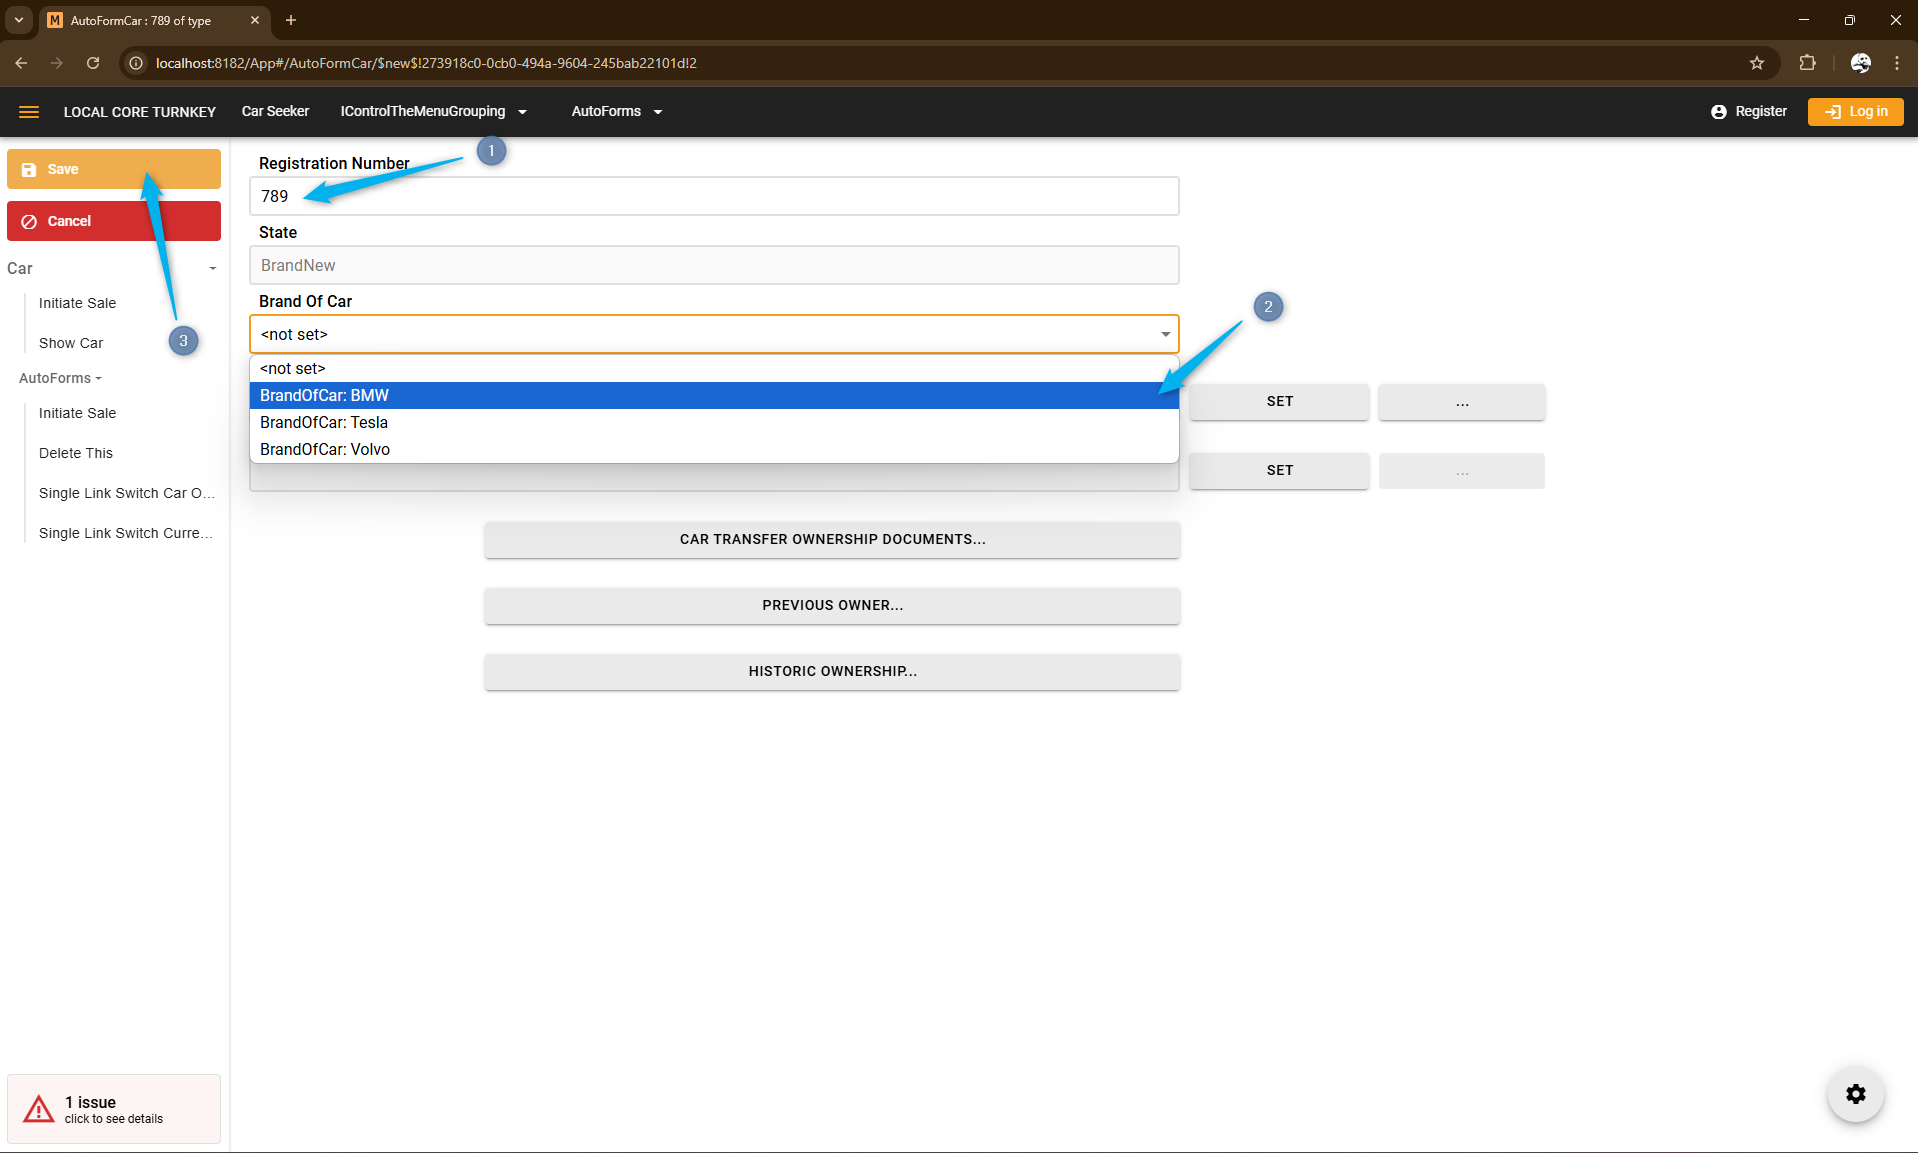Reload the page in browser

point(93,63)
